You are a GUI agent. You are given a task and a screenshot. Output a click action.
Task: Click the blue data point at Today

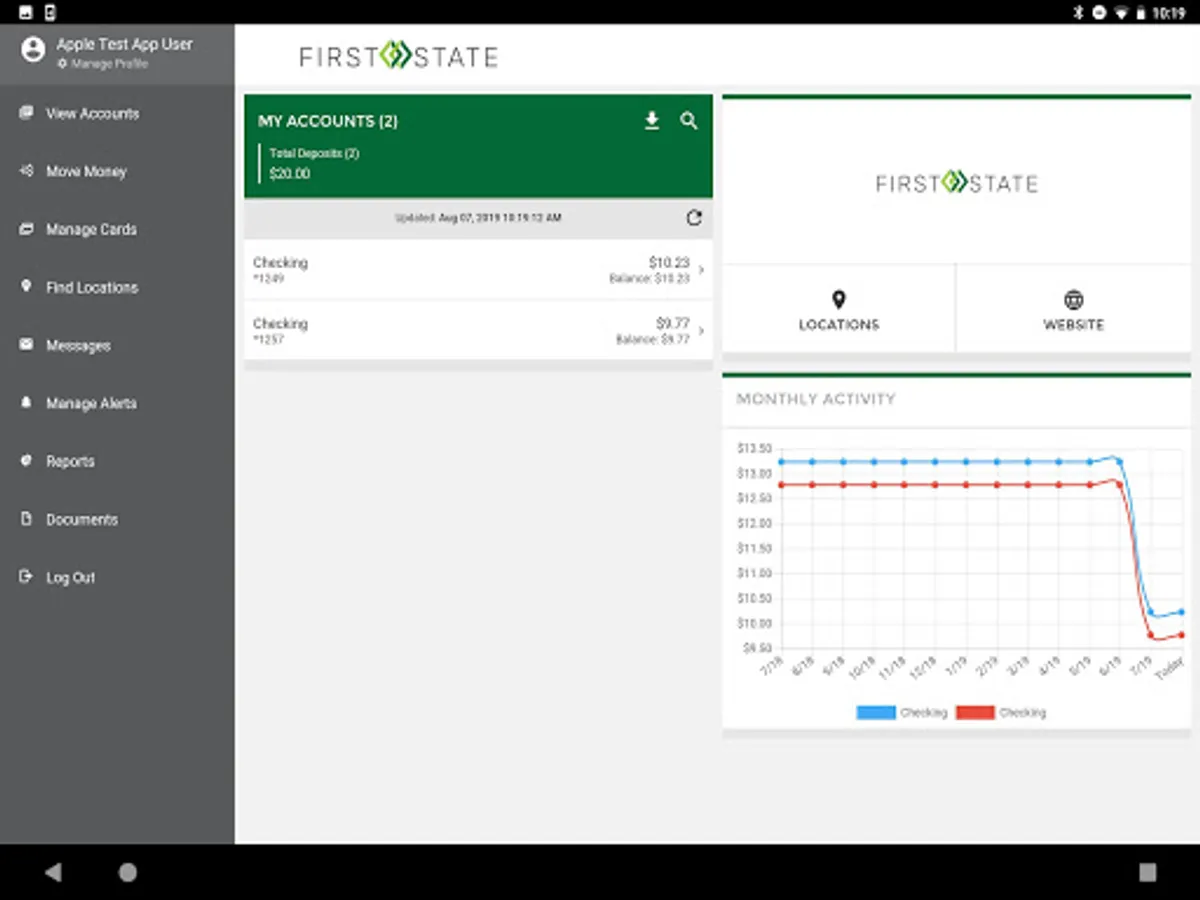(1182, 612)
